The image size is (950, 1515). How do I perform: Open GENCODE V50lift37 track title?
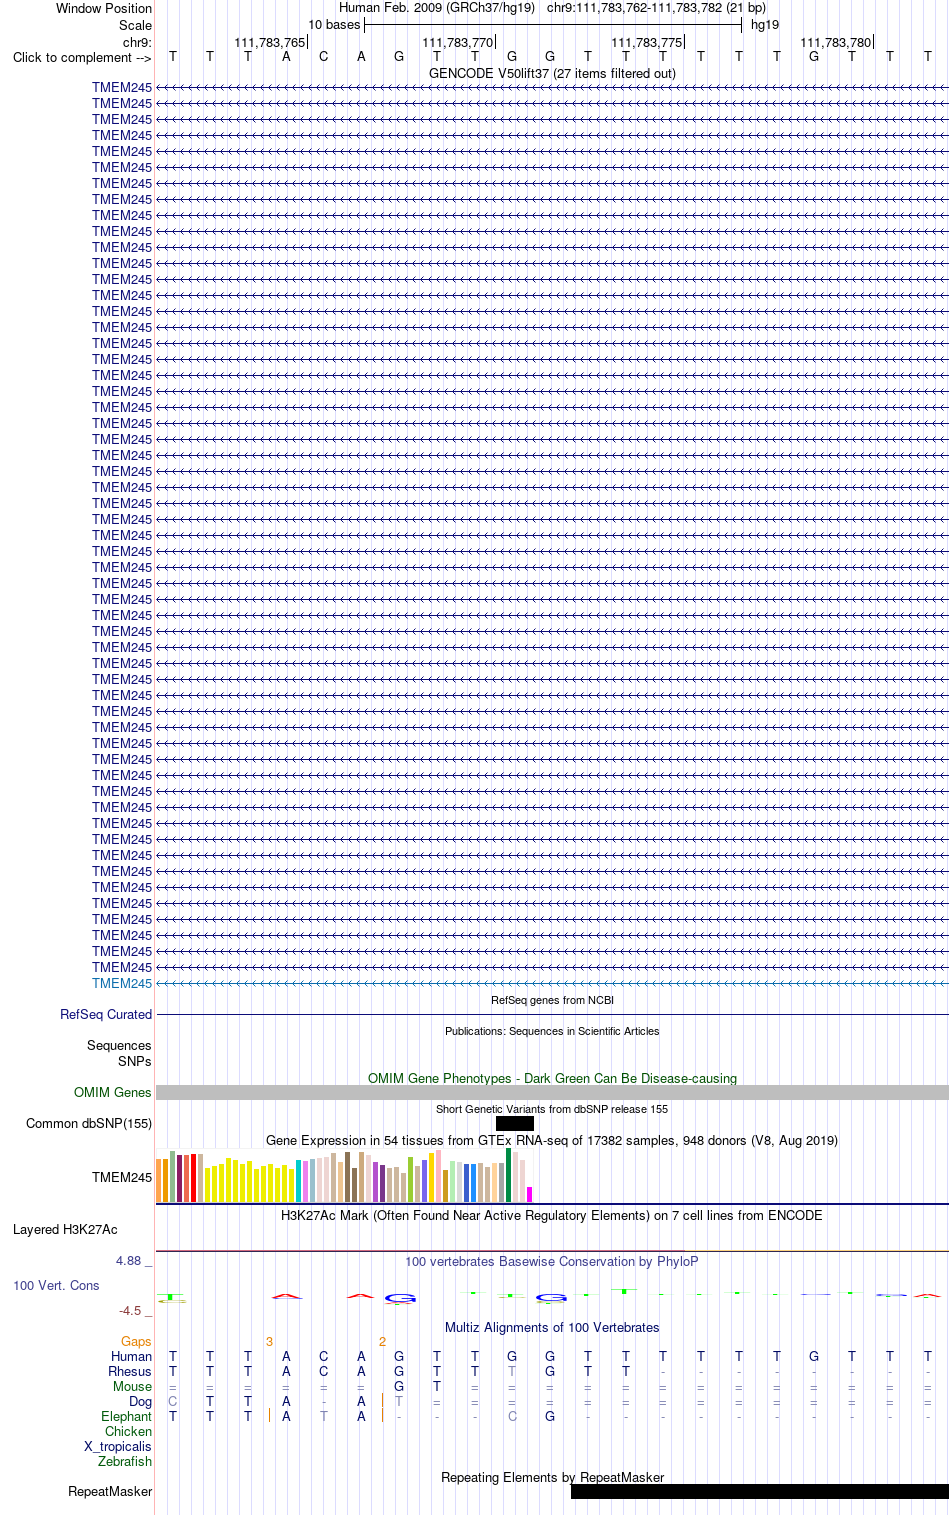552,73
